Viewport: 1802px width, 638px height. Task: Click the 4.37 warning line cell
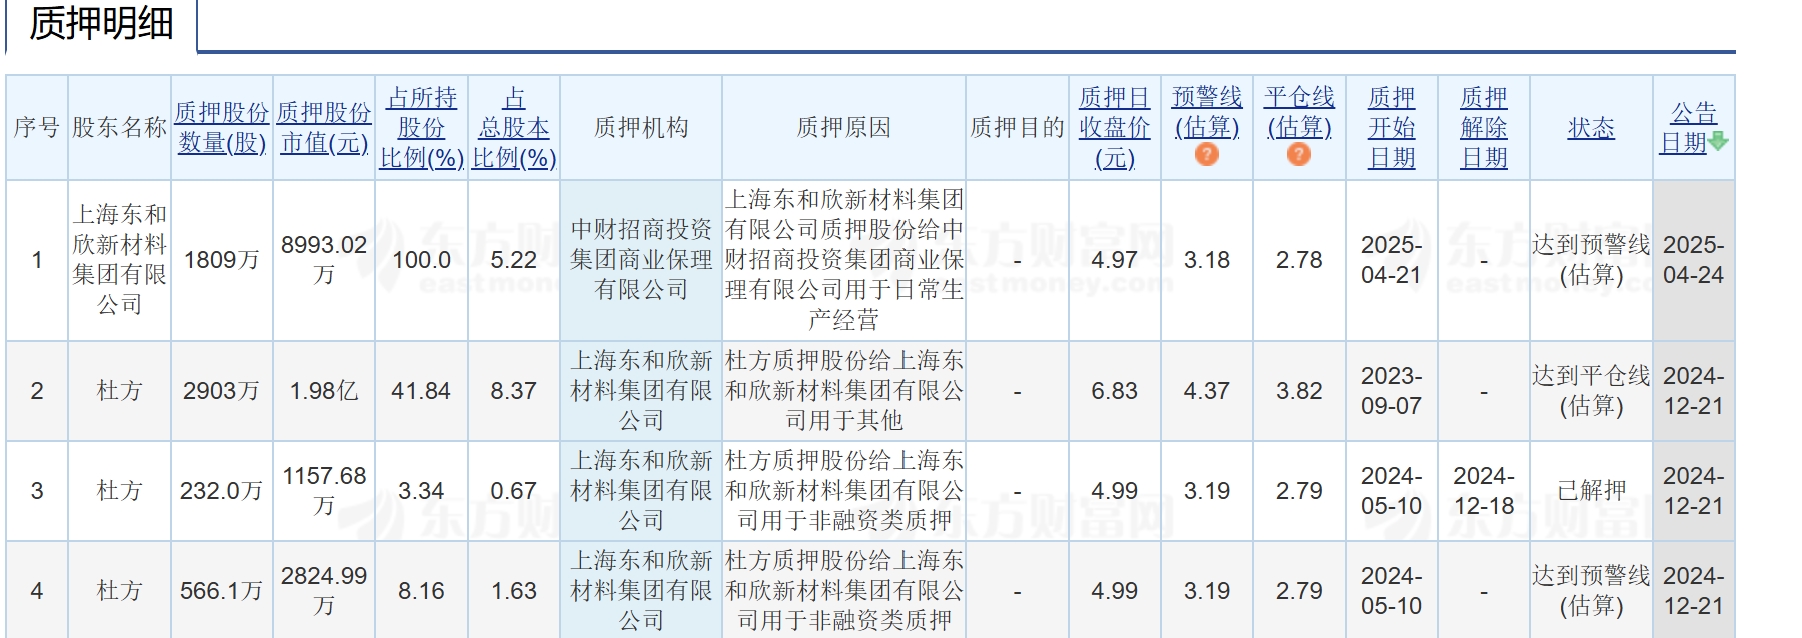(1207, 391)
